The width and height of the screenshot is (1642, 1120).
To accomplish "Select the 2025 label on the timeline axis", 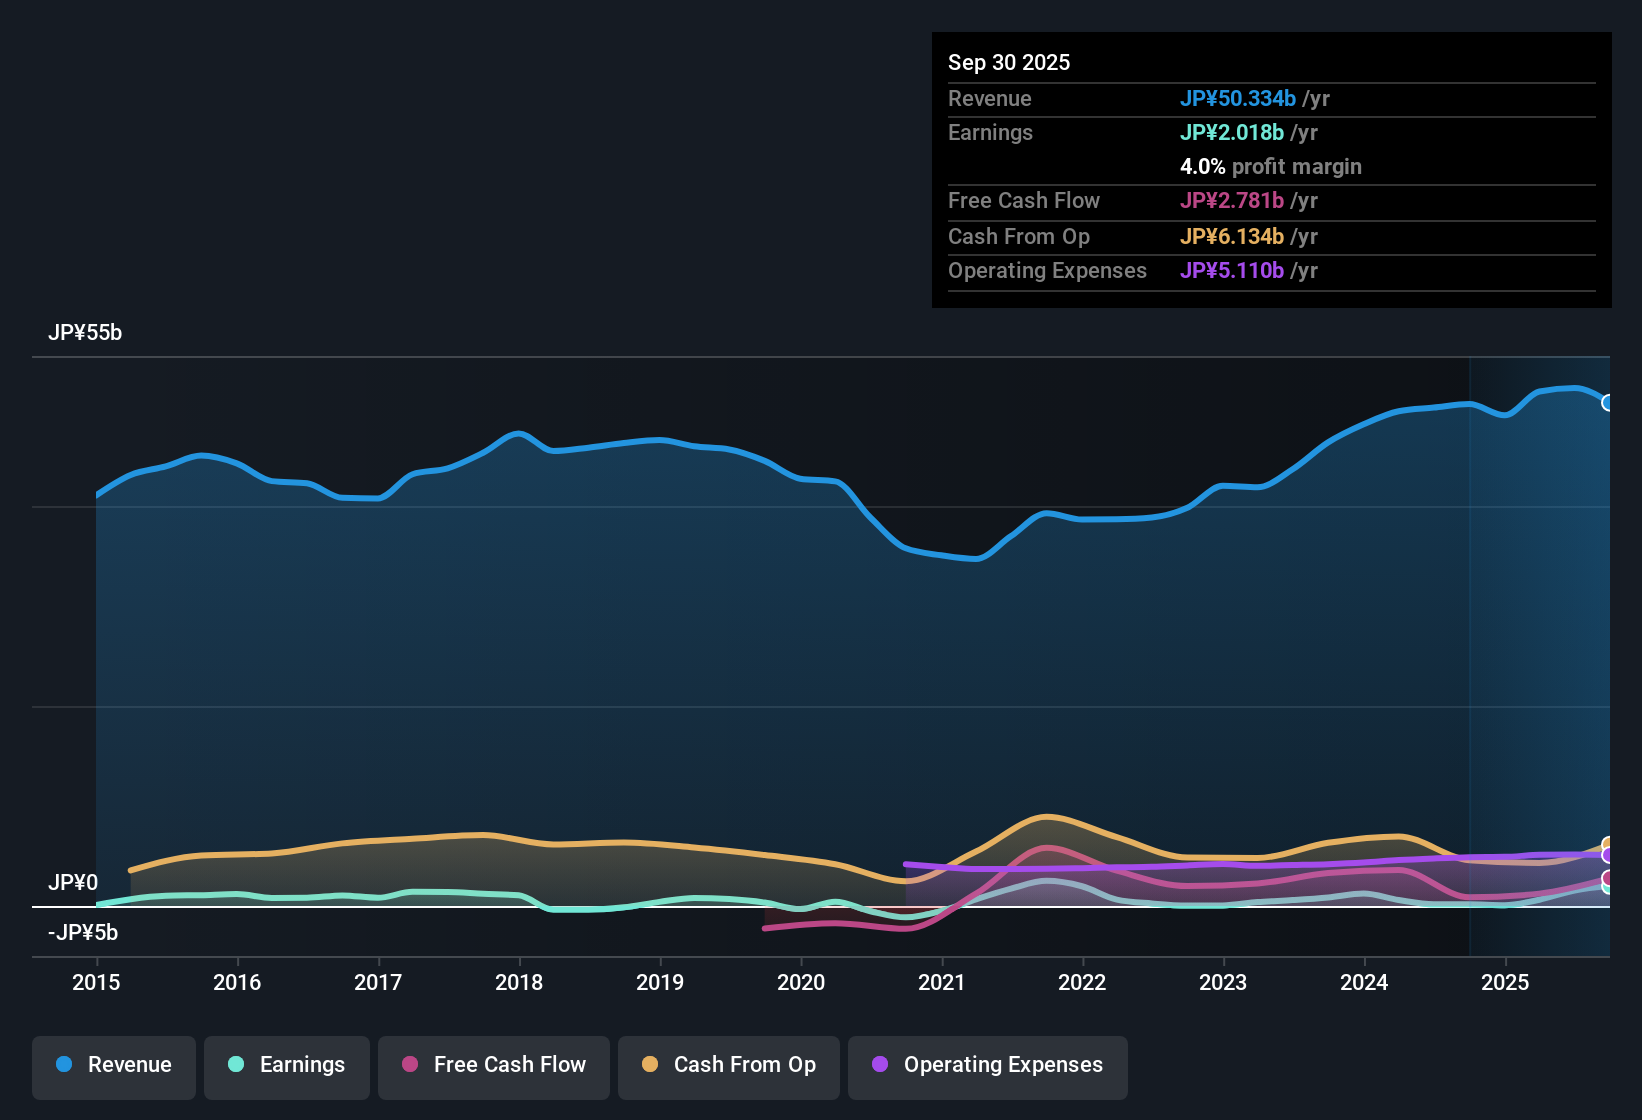I will coord(1506,983).
